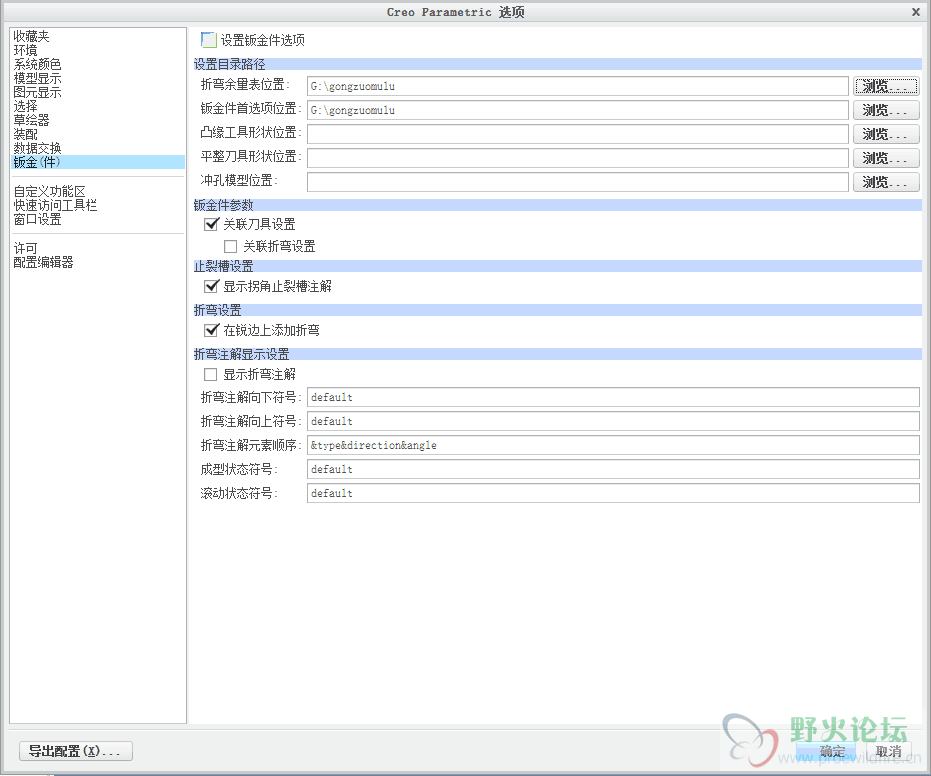The height and width of the screenshot is (776, 931).
Task: Select 图元显示 category
Action: click(37, 92)
